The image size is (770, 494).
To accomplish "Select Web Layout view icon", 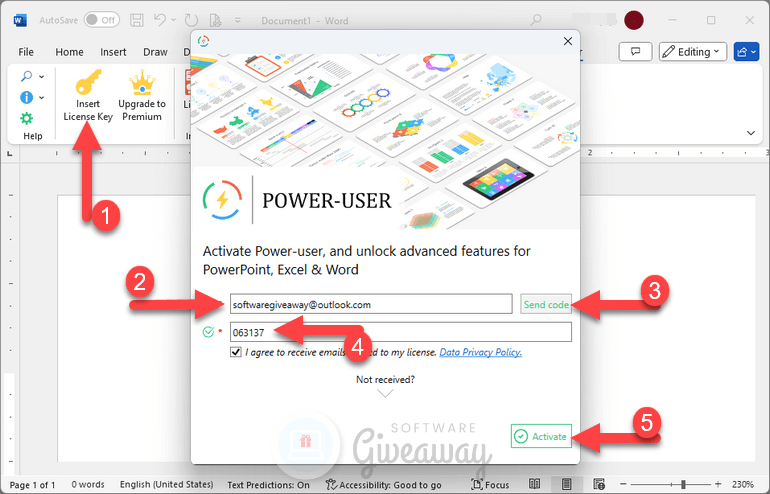I will [x=599, y=485].
